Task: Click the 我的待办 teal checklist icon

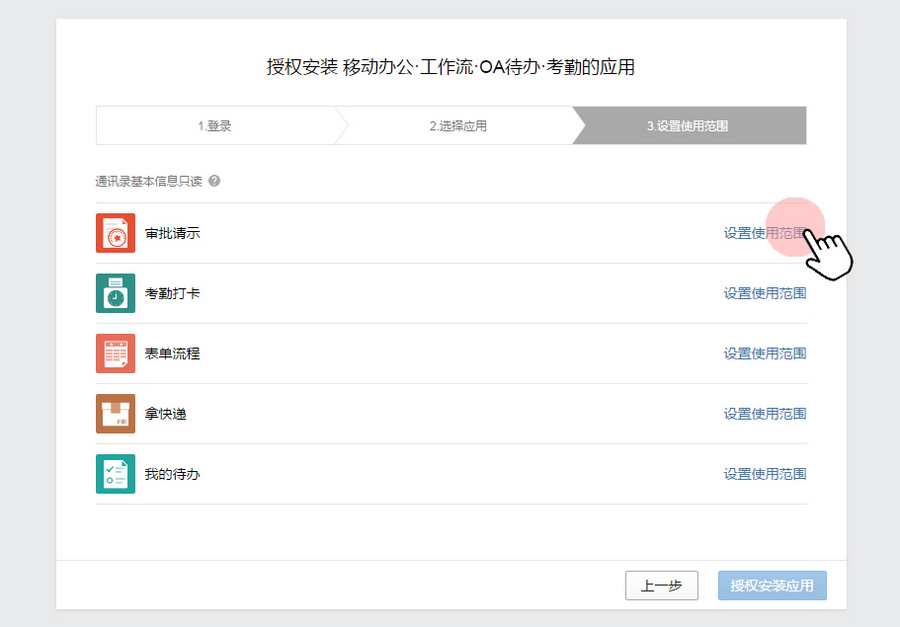Action: [115, 473]
